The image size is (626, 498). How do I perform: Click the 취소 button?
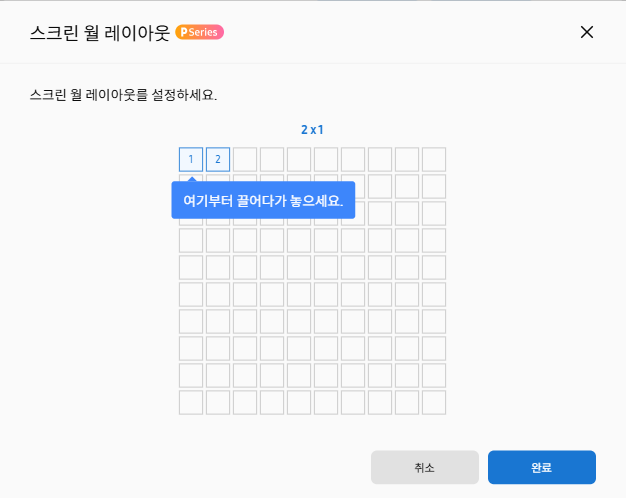[425, 467]
